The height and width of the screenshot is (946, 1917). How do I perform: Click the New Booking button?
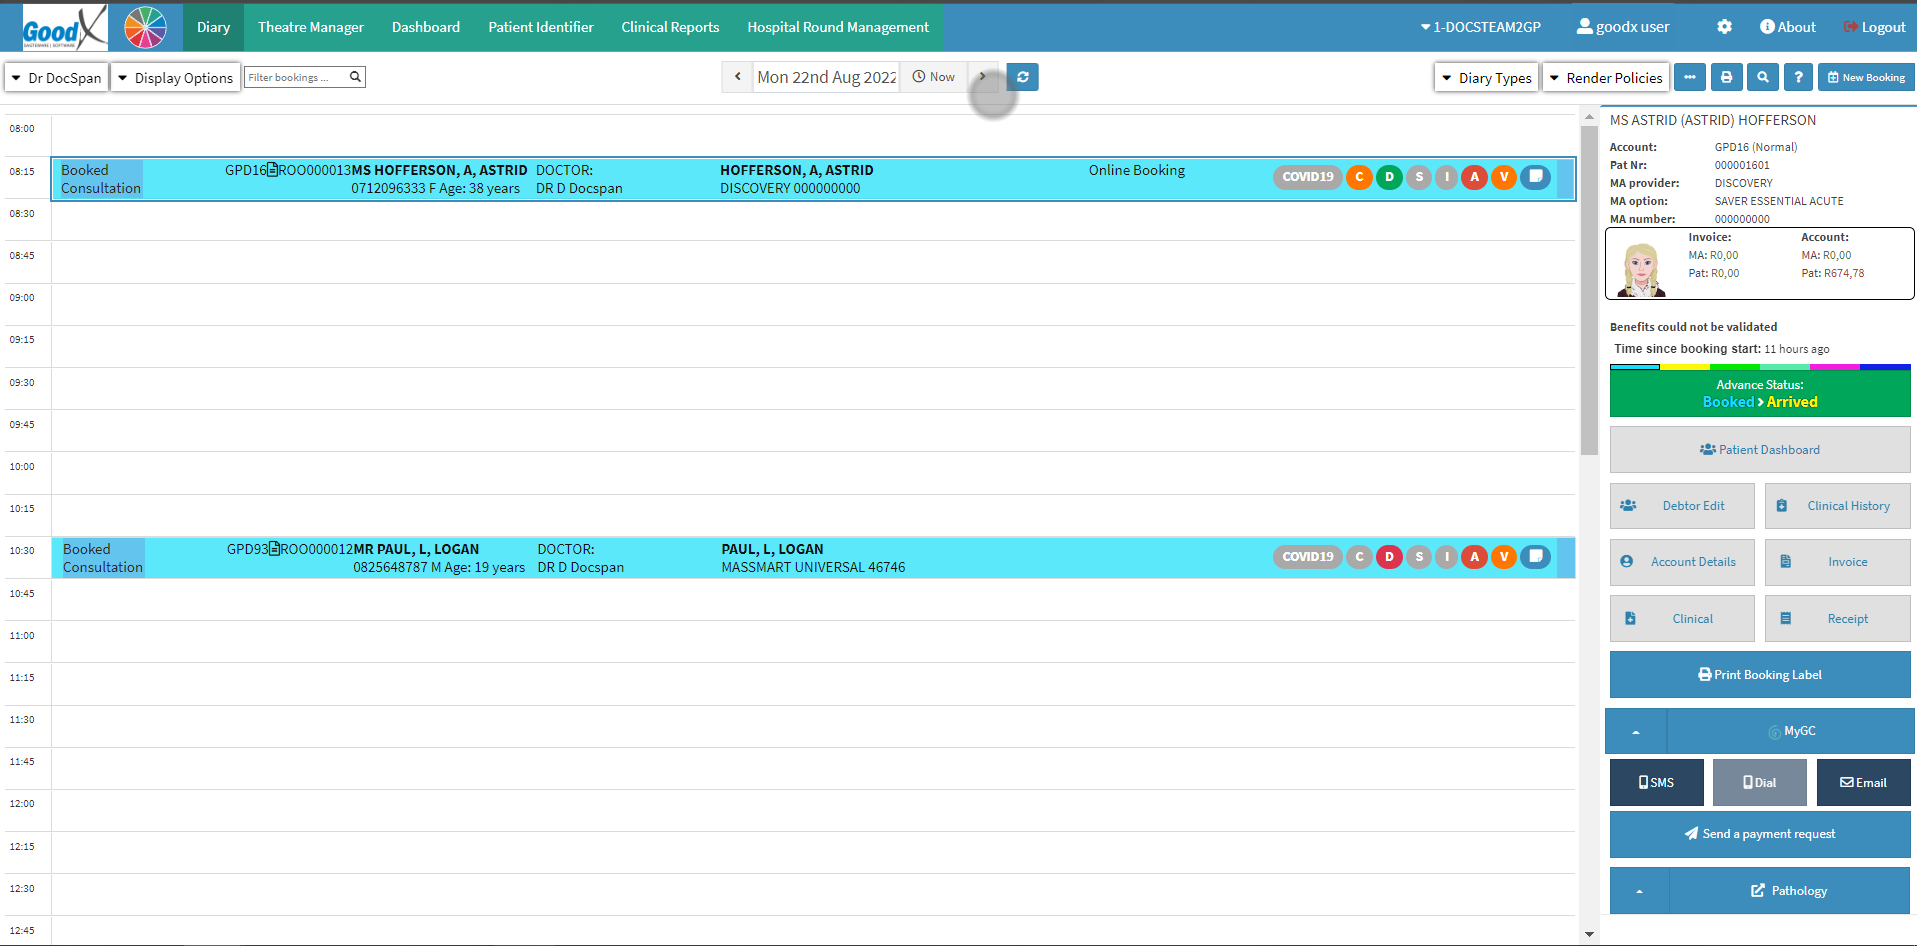[1865, 77]
